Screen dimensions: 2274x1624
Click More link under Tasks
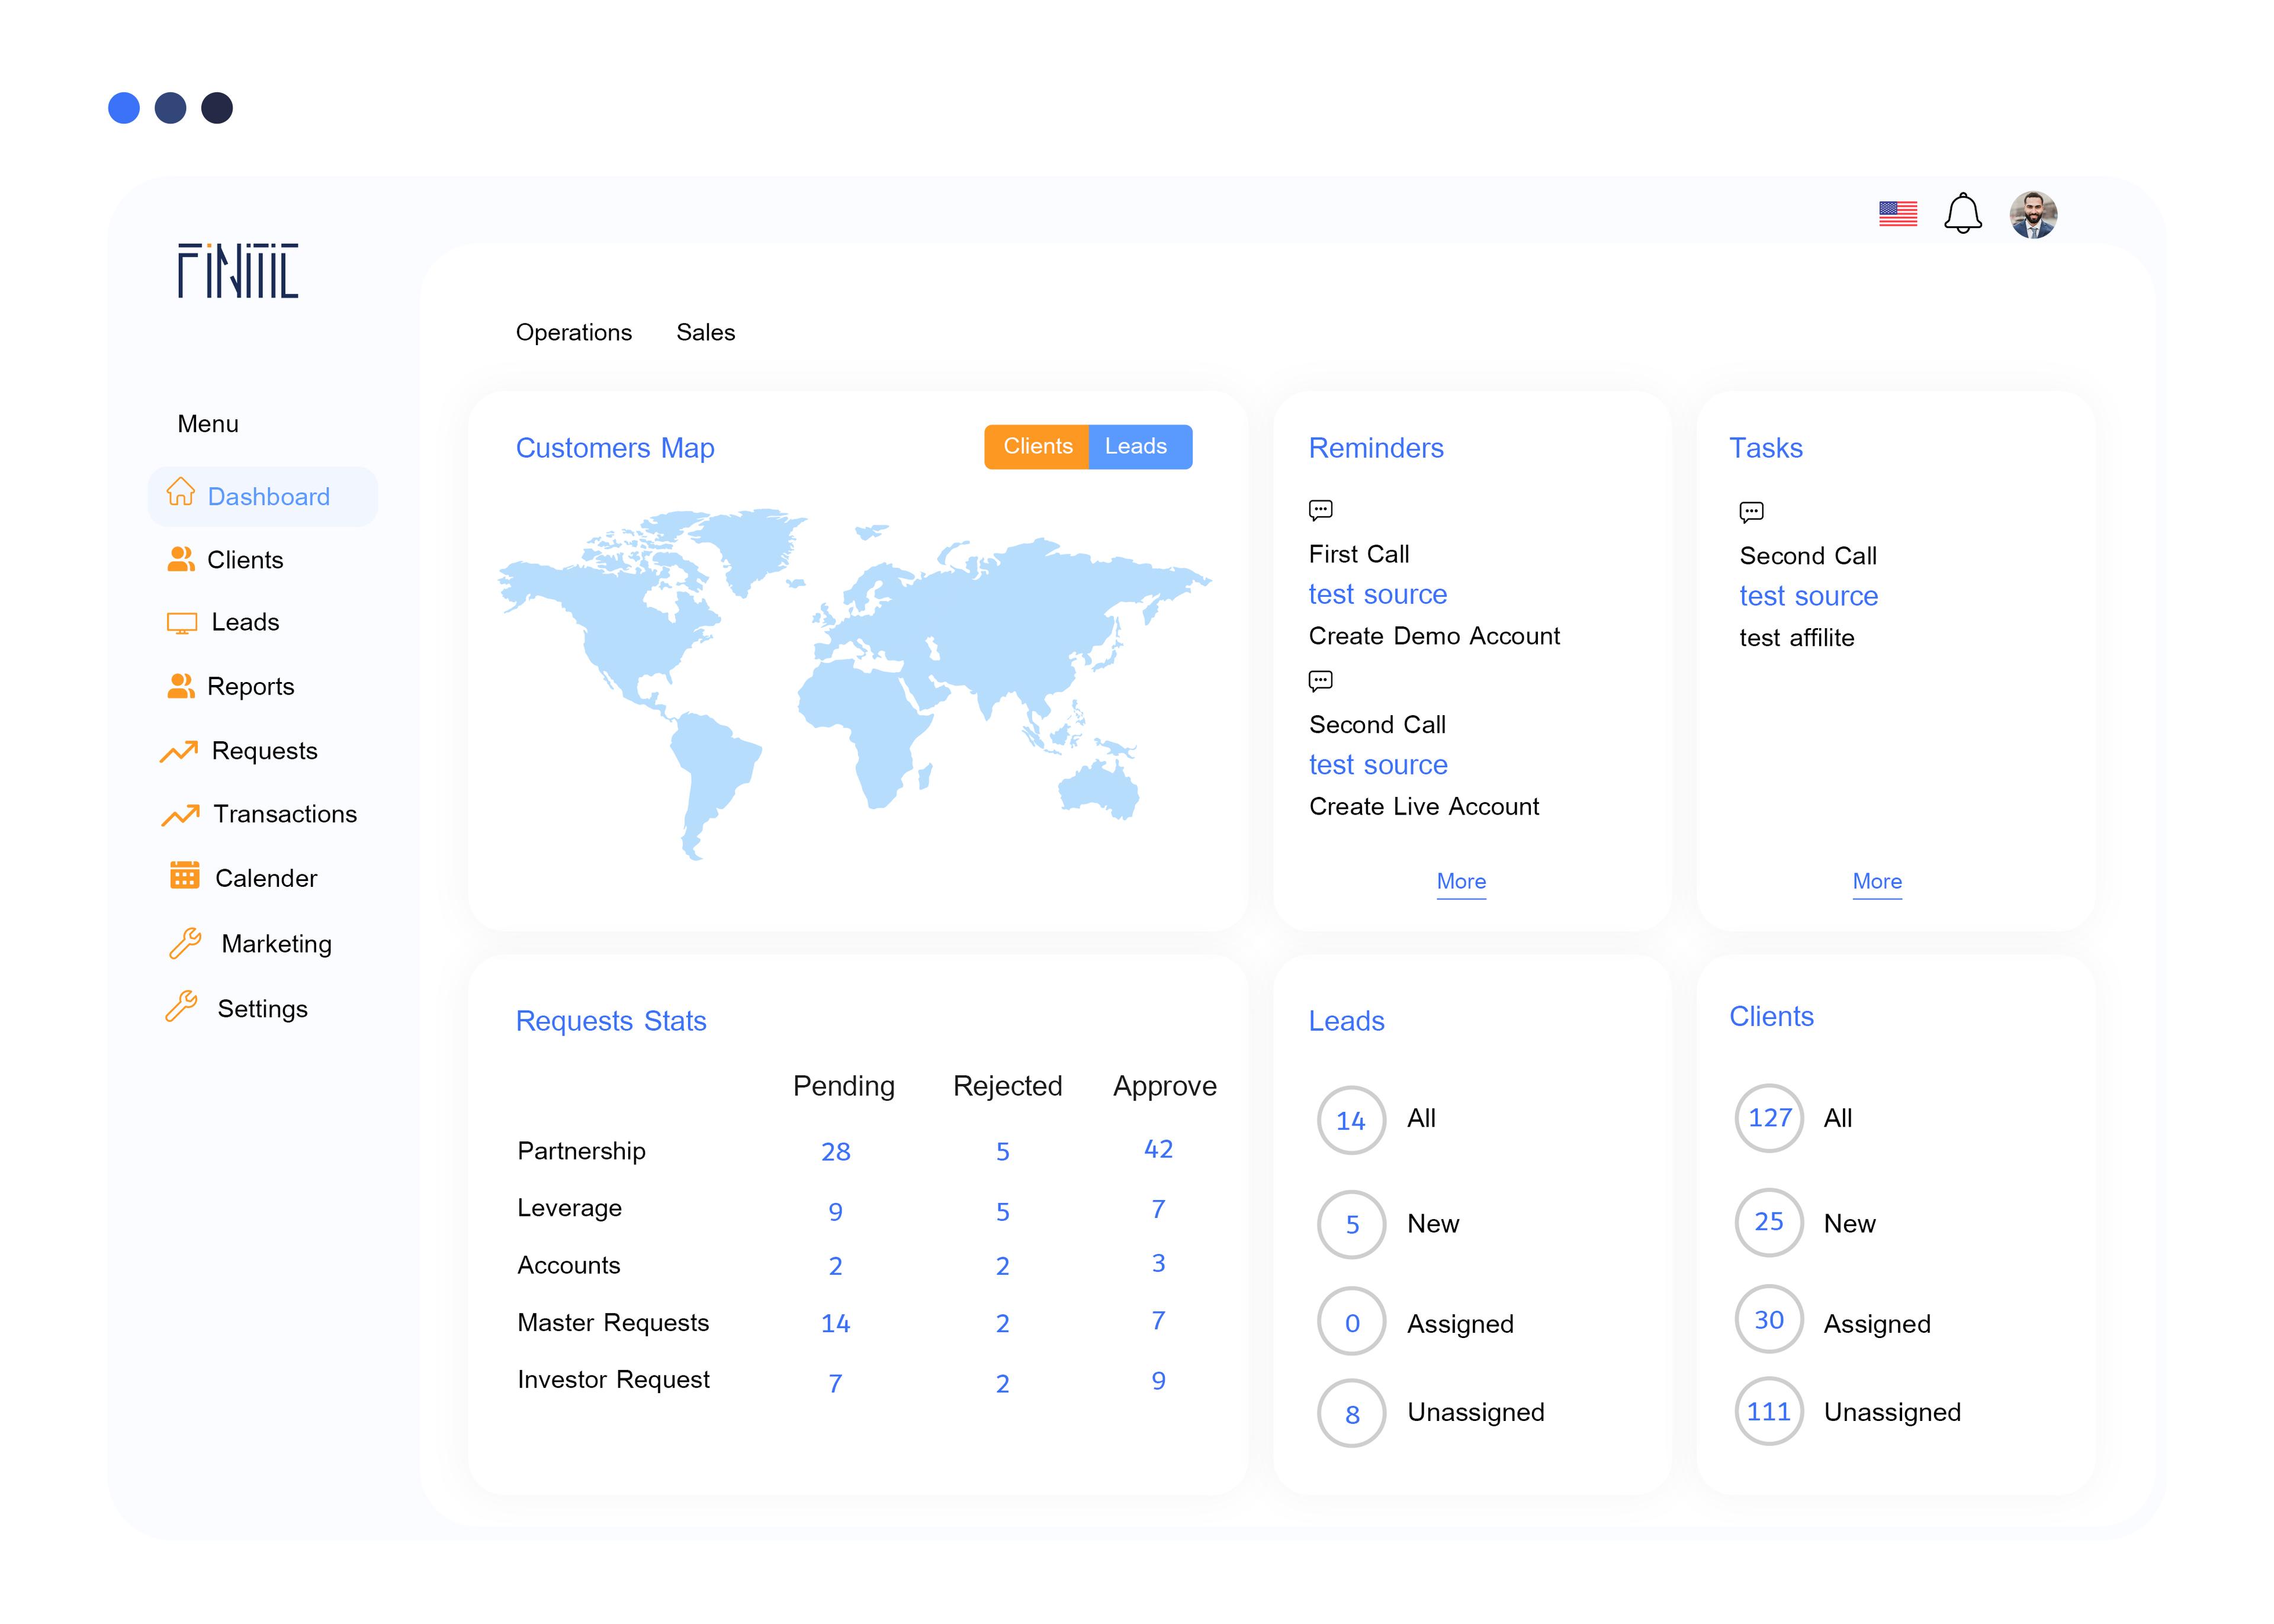1876,881
